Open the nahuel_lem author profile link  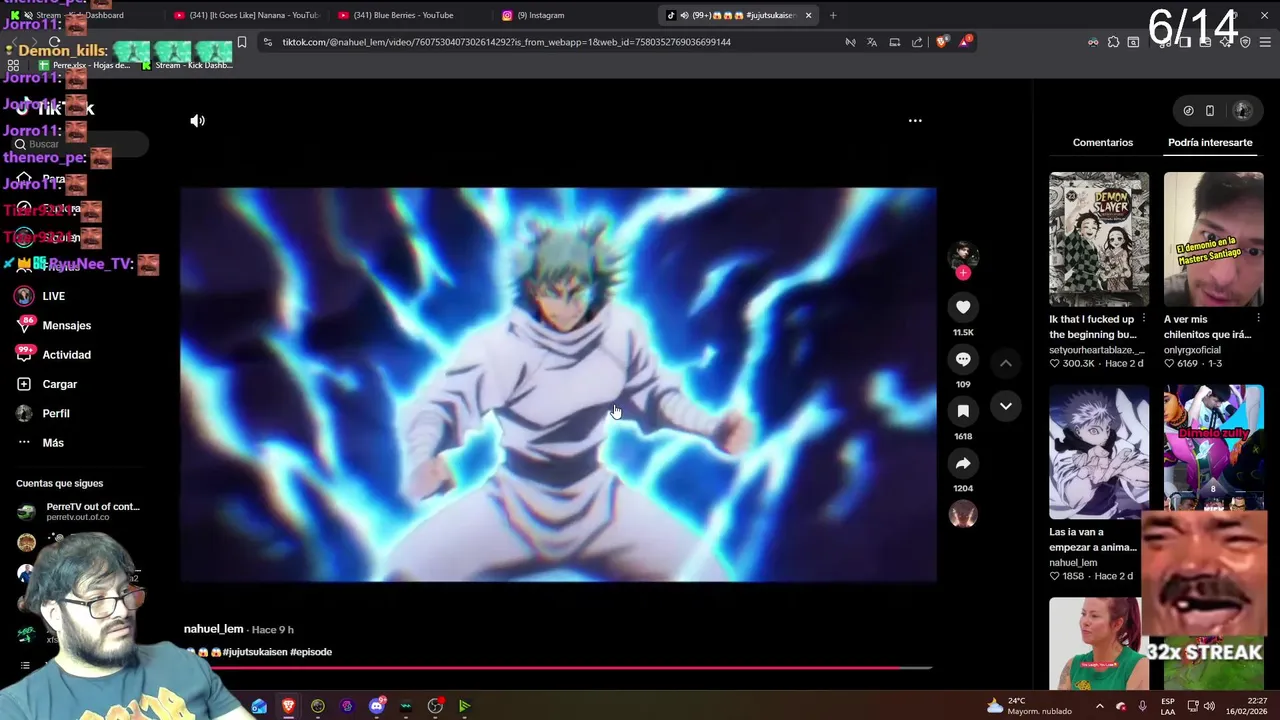pos(214,629)
